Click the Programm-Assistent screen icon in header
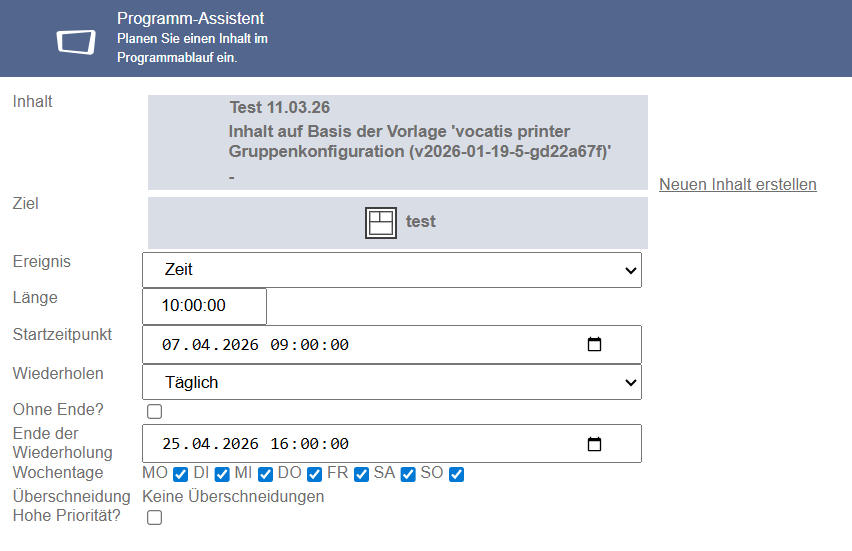 (x=76, y=42)
